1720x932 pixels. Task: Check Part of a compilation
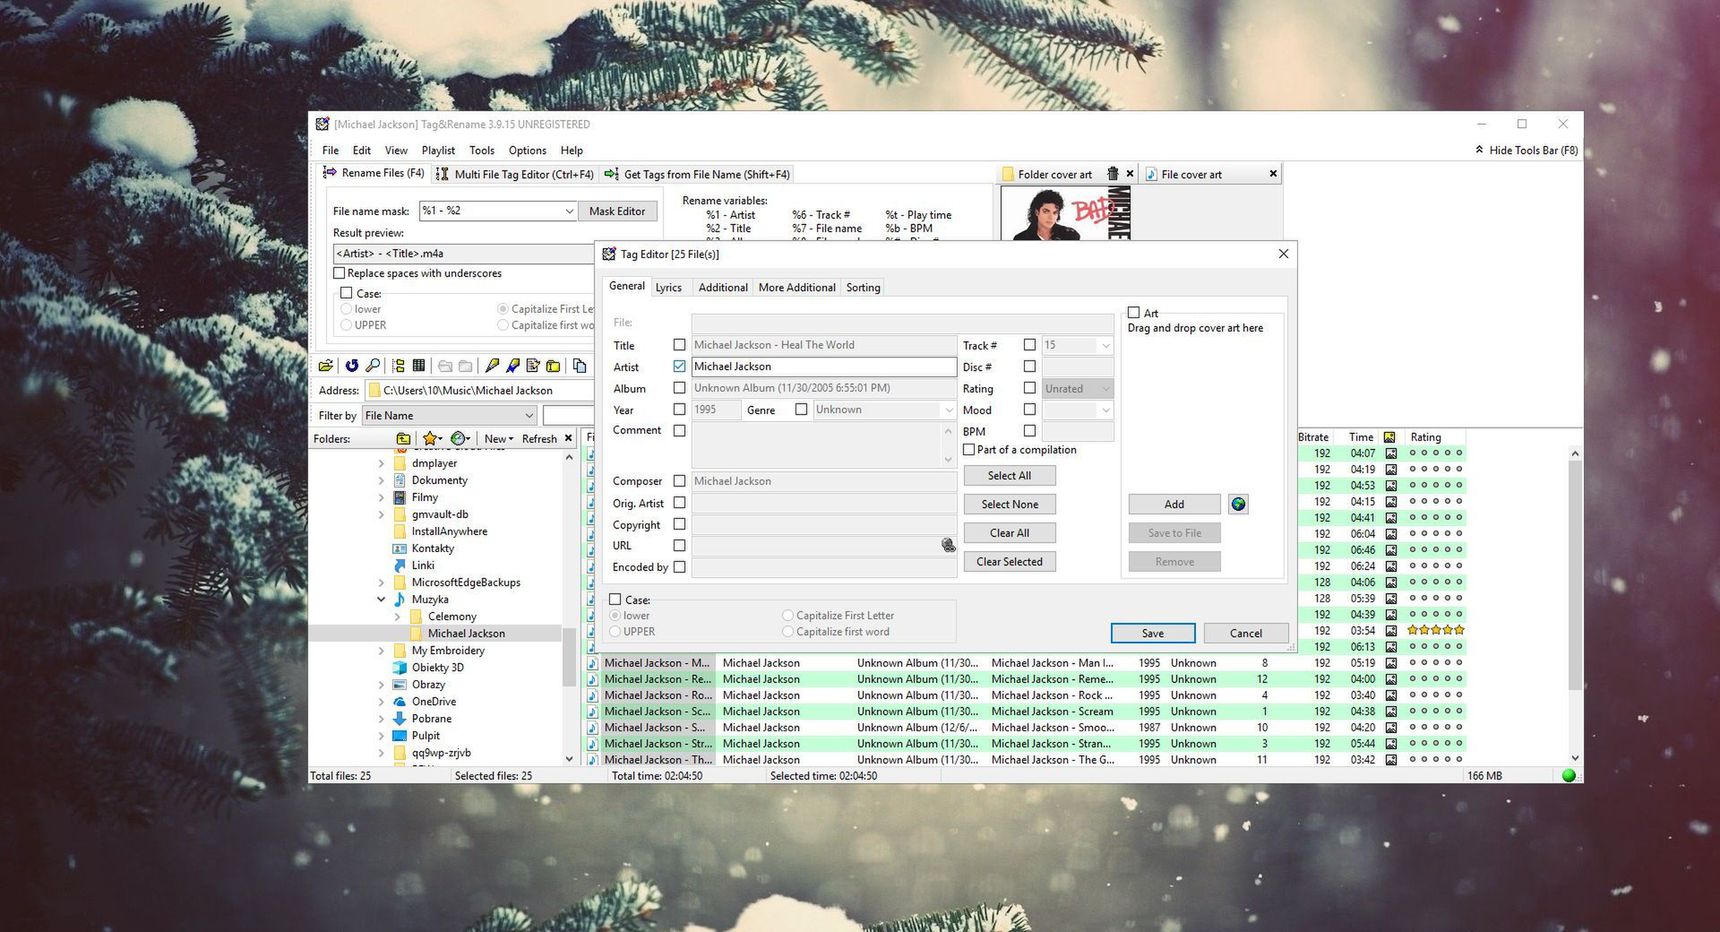tap(969, 450)
